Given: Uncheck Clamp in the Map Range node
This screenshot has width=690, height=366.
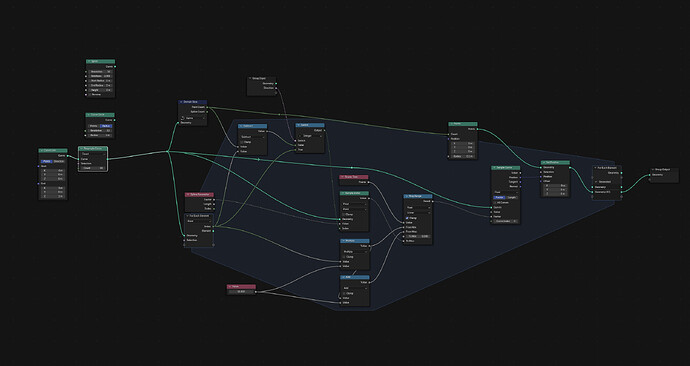Looking at the screenshot, I should tap(407, 218).
